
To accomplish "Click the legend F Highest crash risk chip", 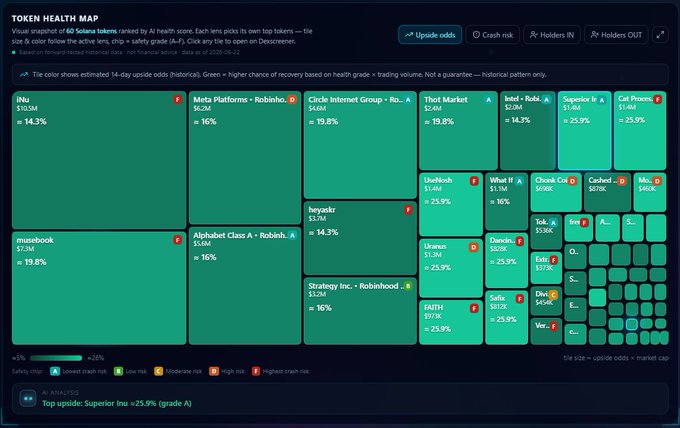I will (x=256, y=371).
